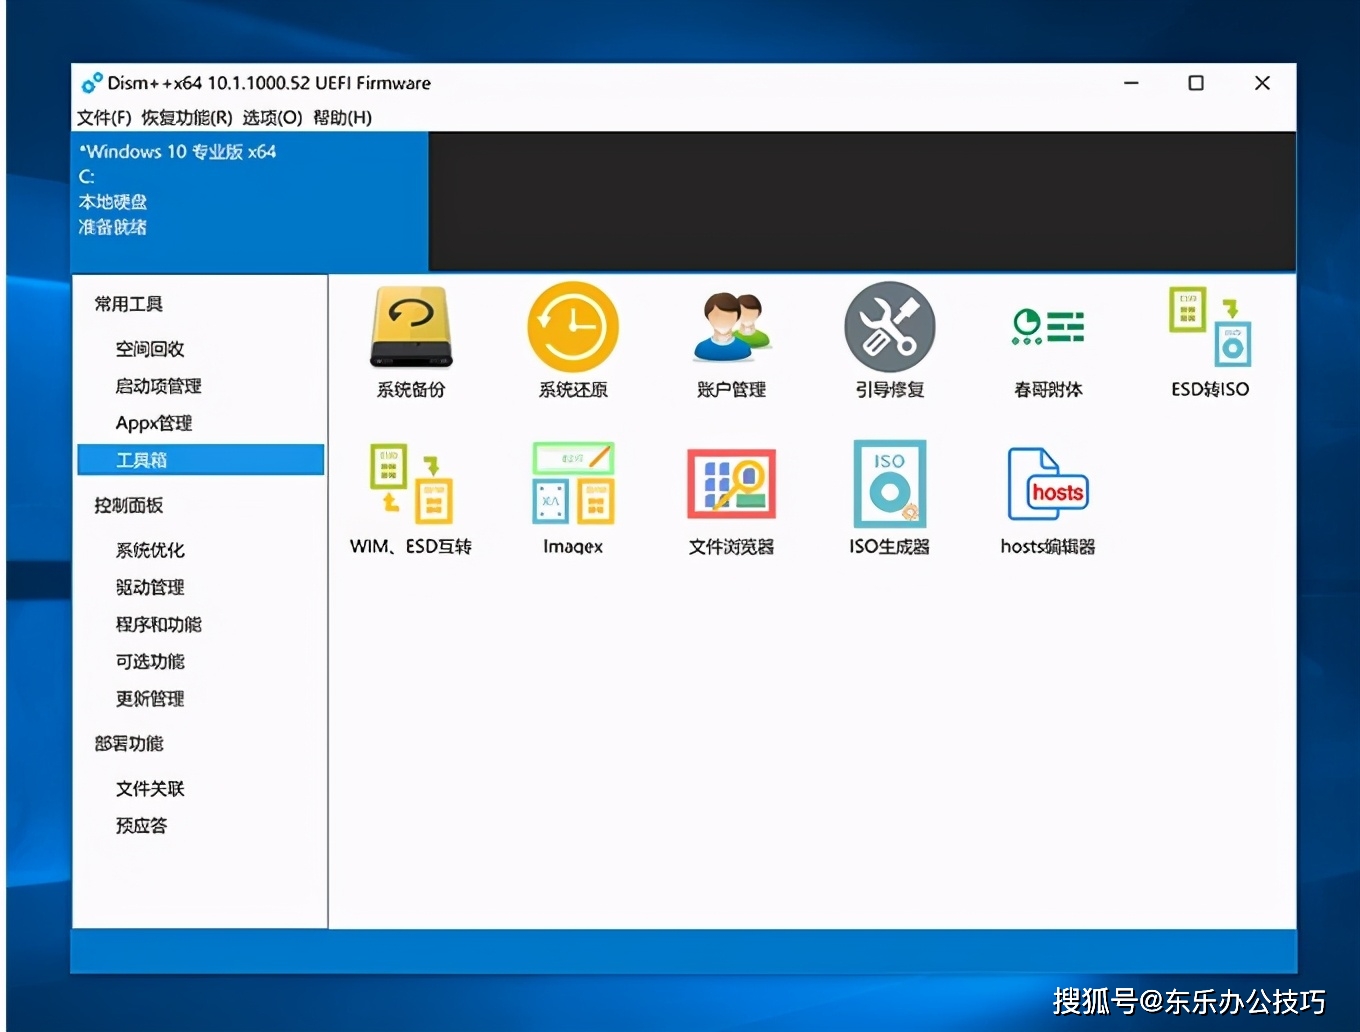The image size is (1360, 1032).
Task: Open 更新管理 sidebar entry
Action: point(150,698)
